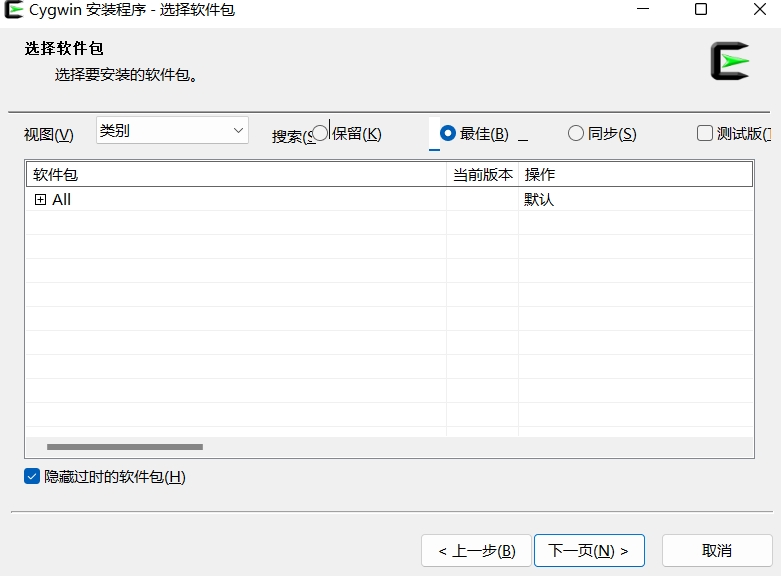
Task: Click the All row label
Action: [62, 200]
